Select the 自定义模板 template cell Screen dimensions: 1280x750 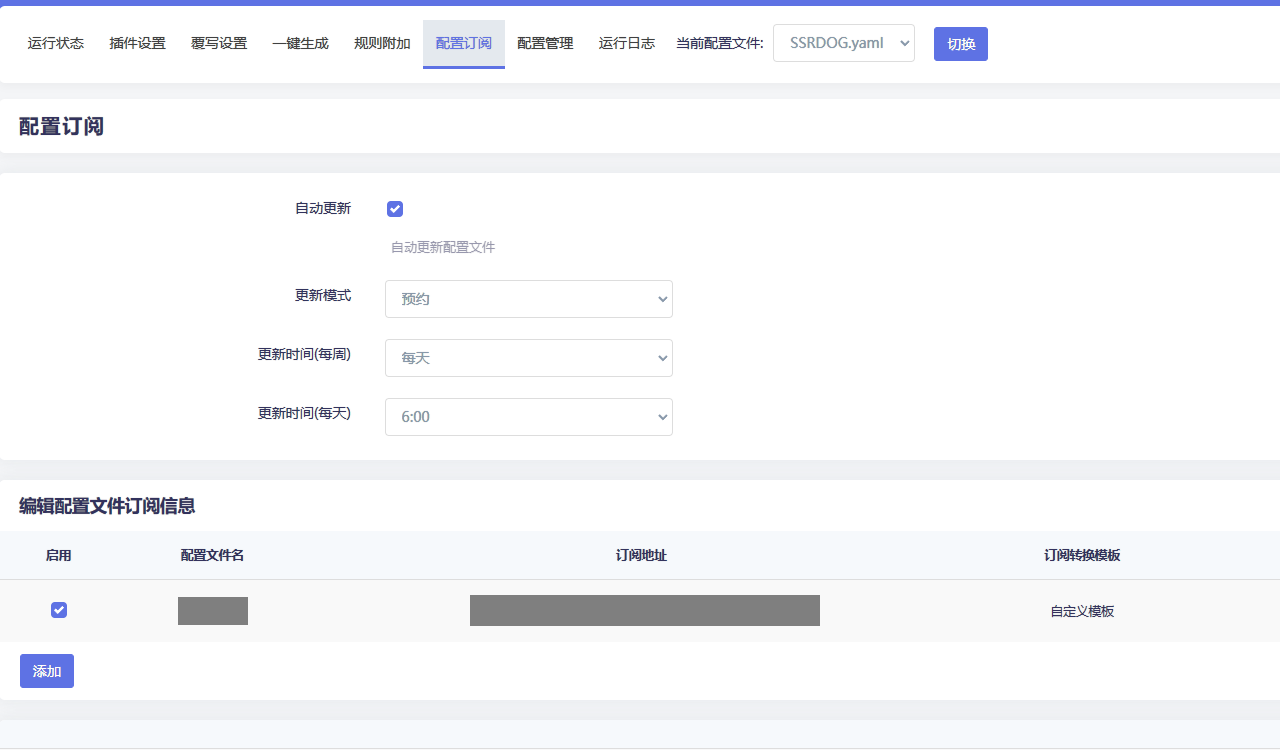click(1082, 611)
